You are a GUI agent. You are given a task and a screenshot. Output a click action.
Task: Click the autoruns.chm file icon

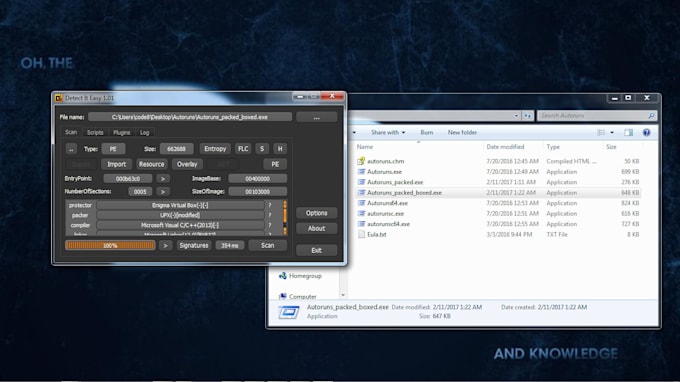point(361,161)
